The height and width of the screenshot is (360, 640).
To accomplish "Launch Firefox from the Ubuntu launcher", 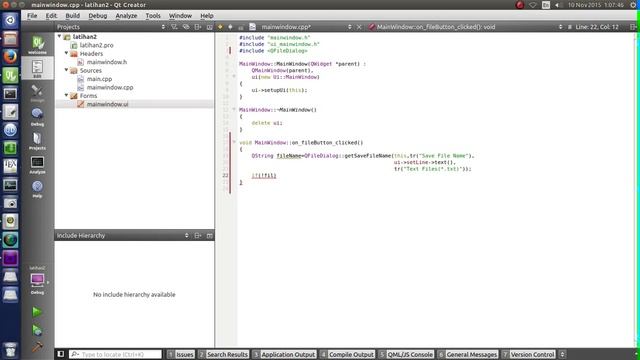I will point(10,56).
